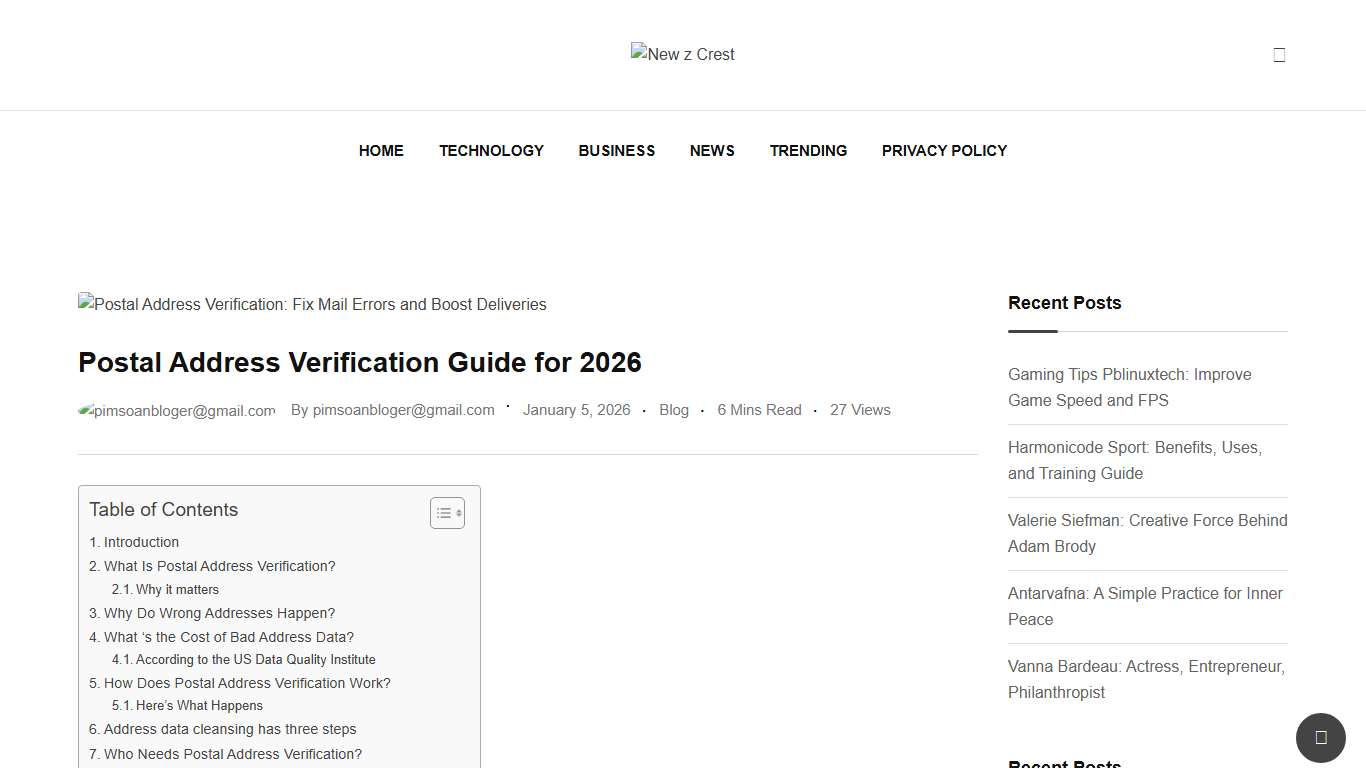Image resolution: width=1366 pixels, height=768 pixels.
Task: Open the HOME menu item
Action: click(381, 151)
